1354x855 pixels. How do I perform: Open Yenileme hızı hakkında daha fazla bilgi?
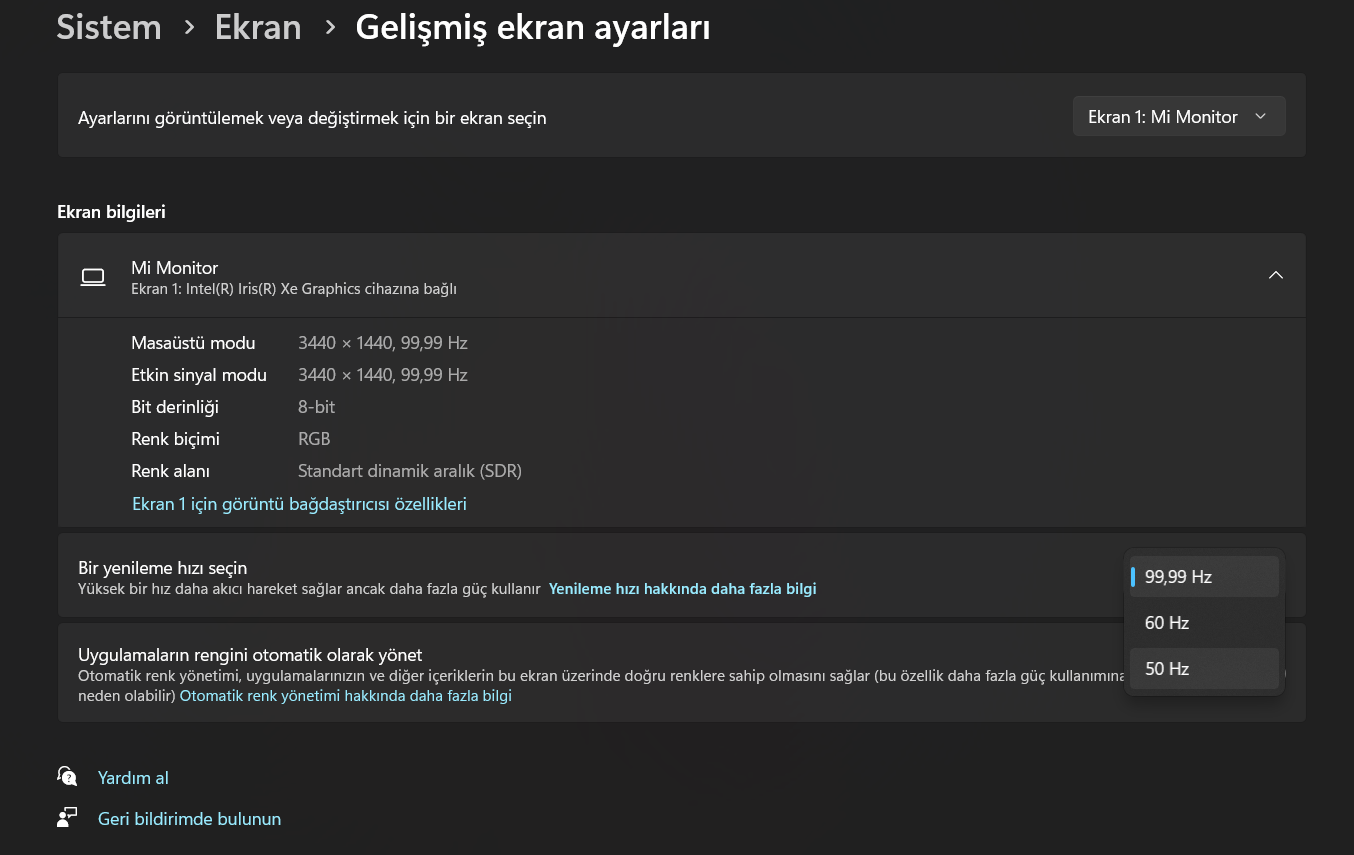pos(682,589)
